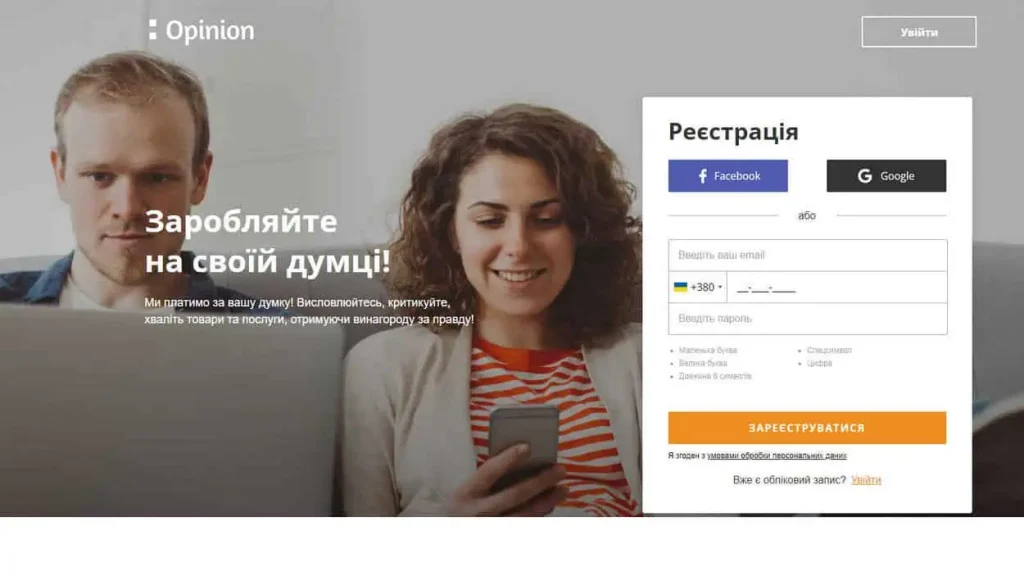The height and width of the screenshot is (576, 1024).
Task: Sign up with the dark Google button
Action: point(886,176)
